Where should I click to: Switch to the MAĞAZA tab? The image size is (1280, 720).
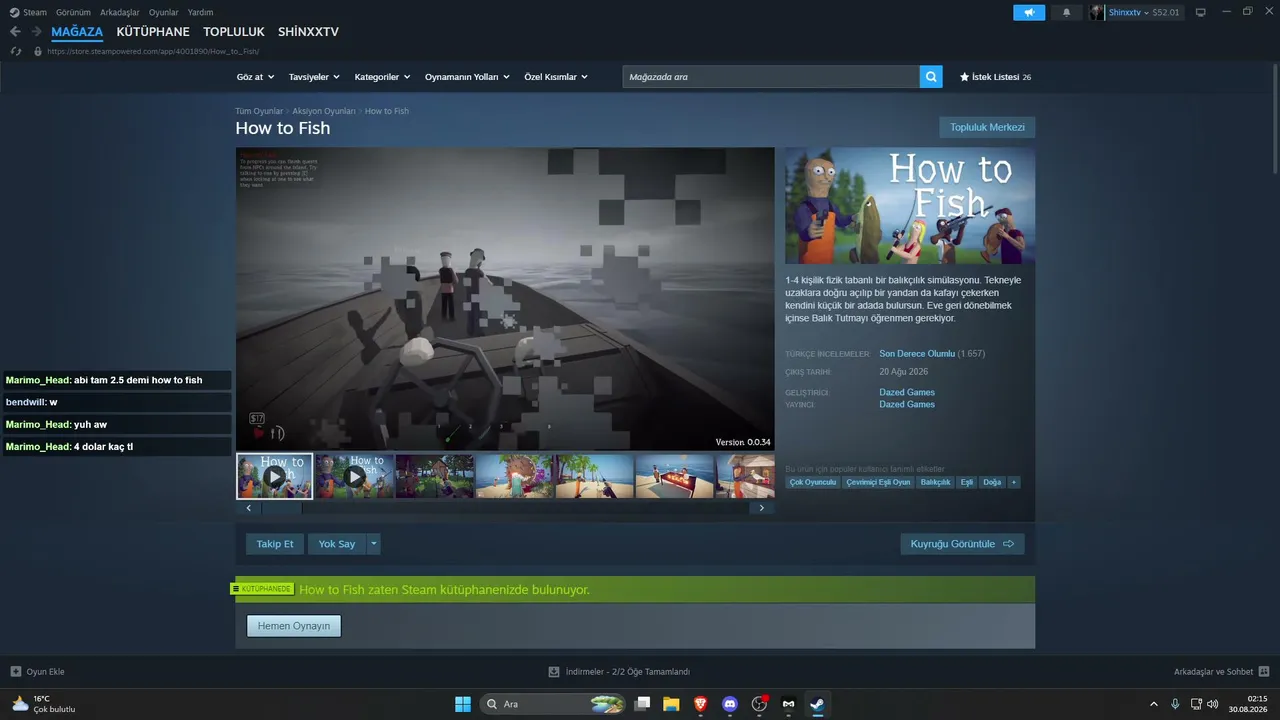(77, 32)
